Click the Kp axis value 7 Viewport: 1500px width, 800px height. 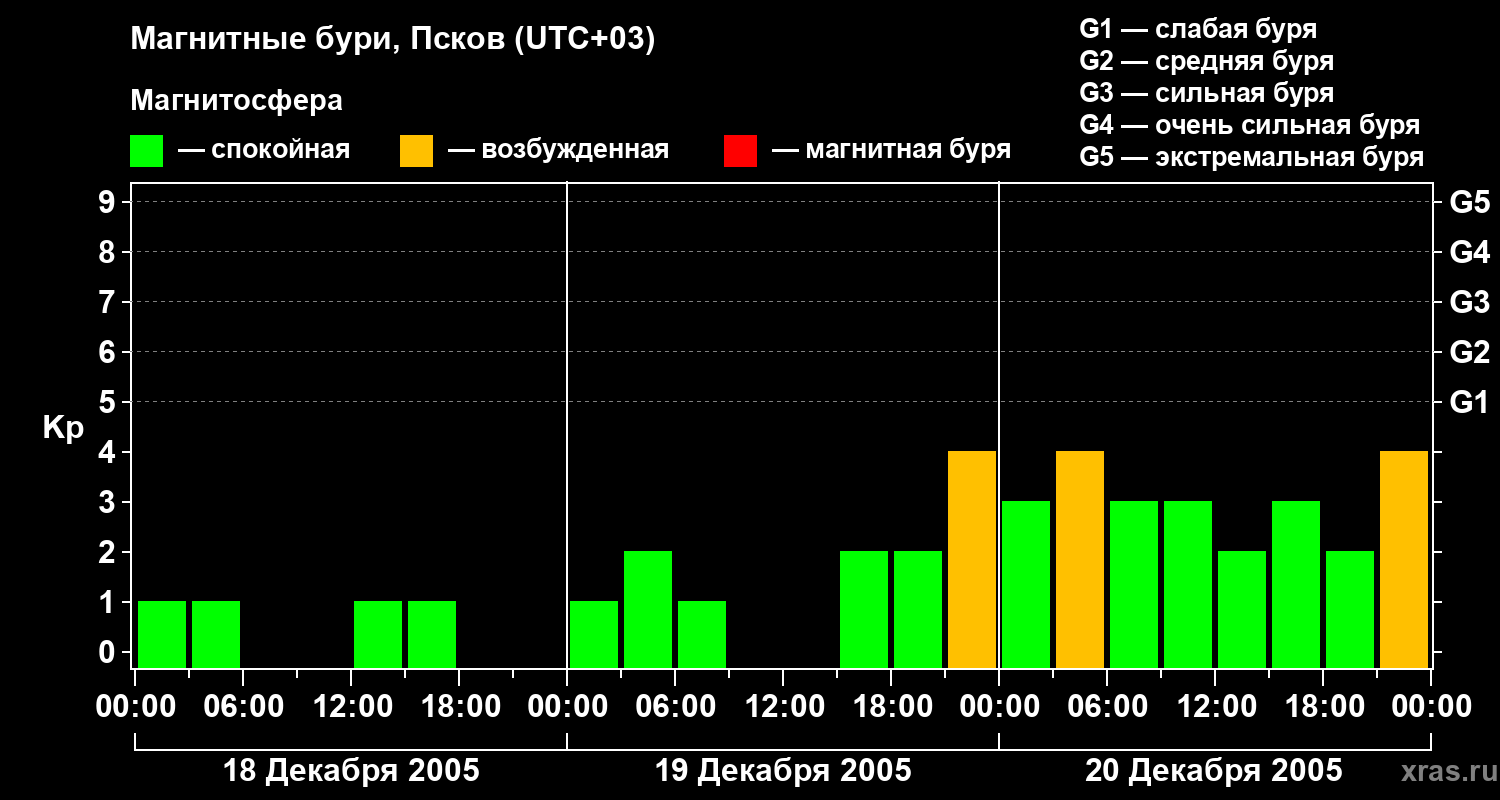(x=109, y=302)
